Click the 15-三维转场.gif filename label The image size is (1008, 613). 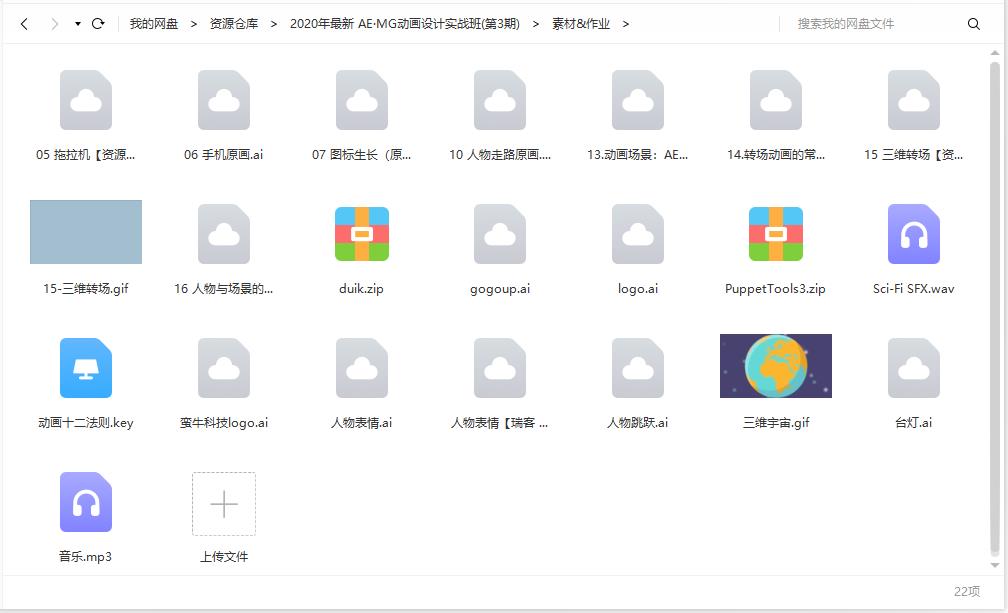click(86, 289)
